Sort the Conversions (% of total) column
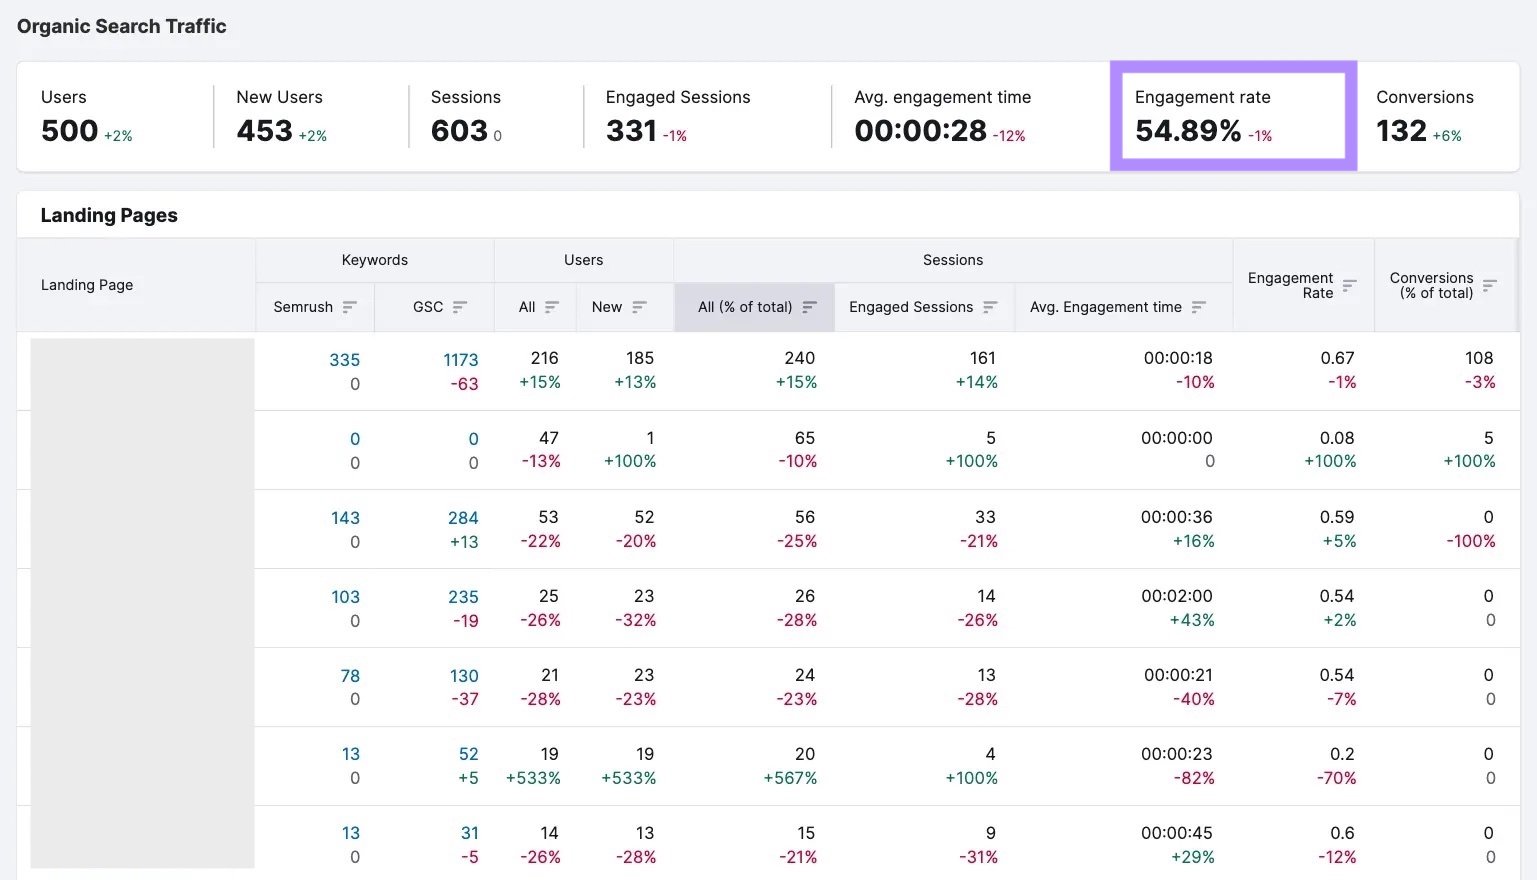Viewport: 1537px width, 880px height. click(1490, 285)
